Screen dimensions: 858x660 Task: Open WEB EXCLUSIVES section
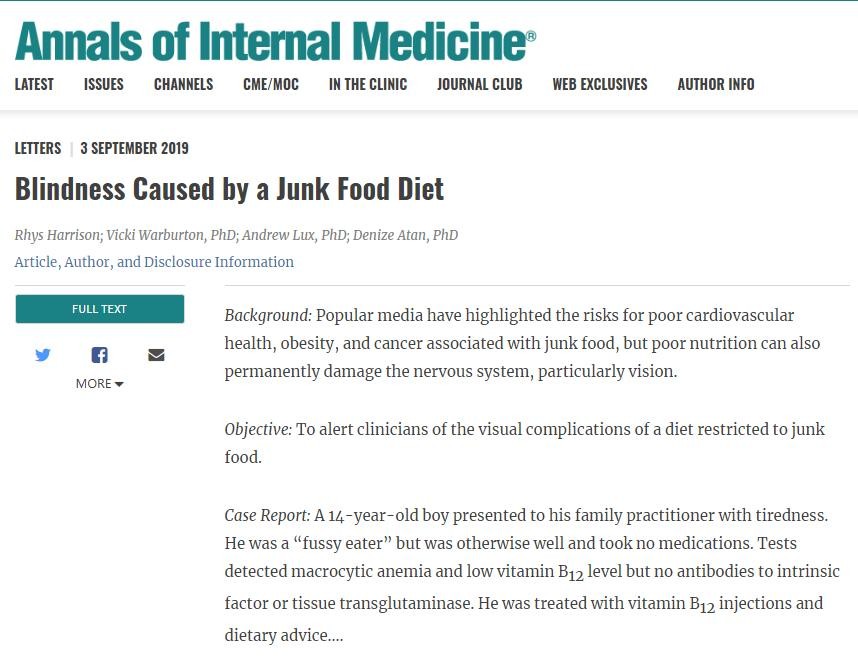point(600,84)
